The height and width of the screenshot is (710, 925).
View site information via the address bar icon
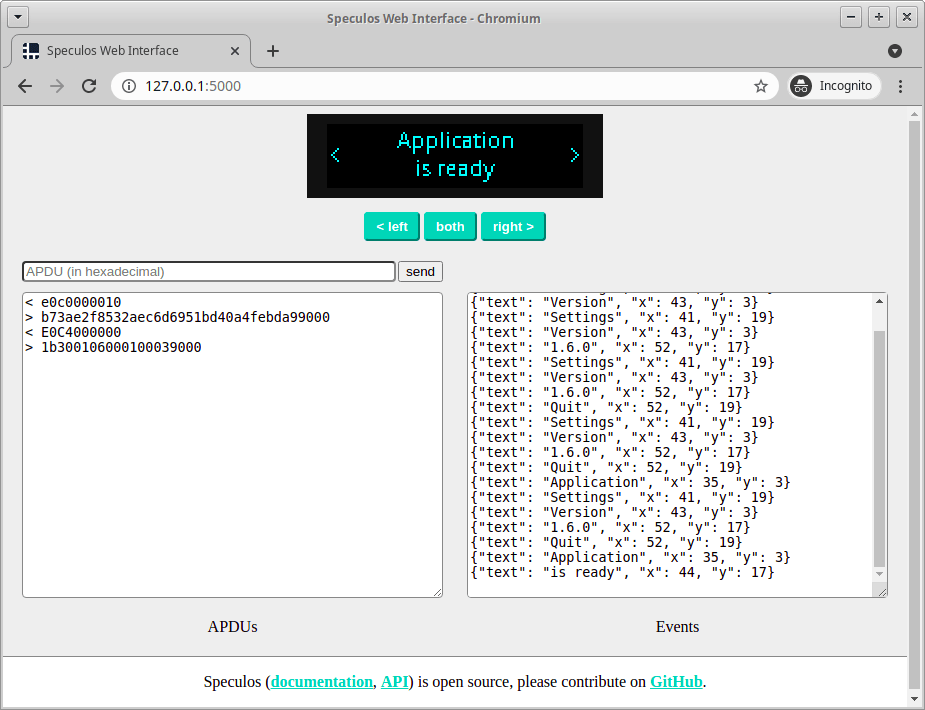click(x=127, y=86)
